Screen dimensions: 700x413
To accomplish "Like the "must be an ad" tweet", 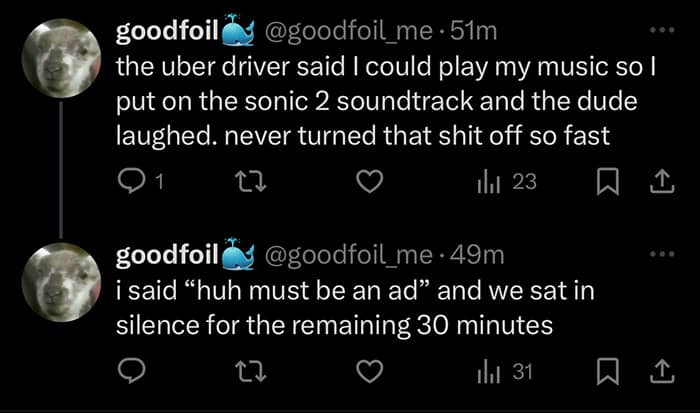I will coord(371,372).
